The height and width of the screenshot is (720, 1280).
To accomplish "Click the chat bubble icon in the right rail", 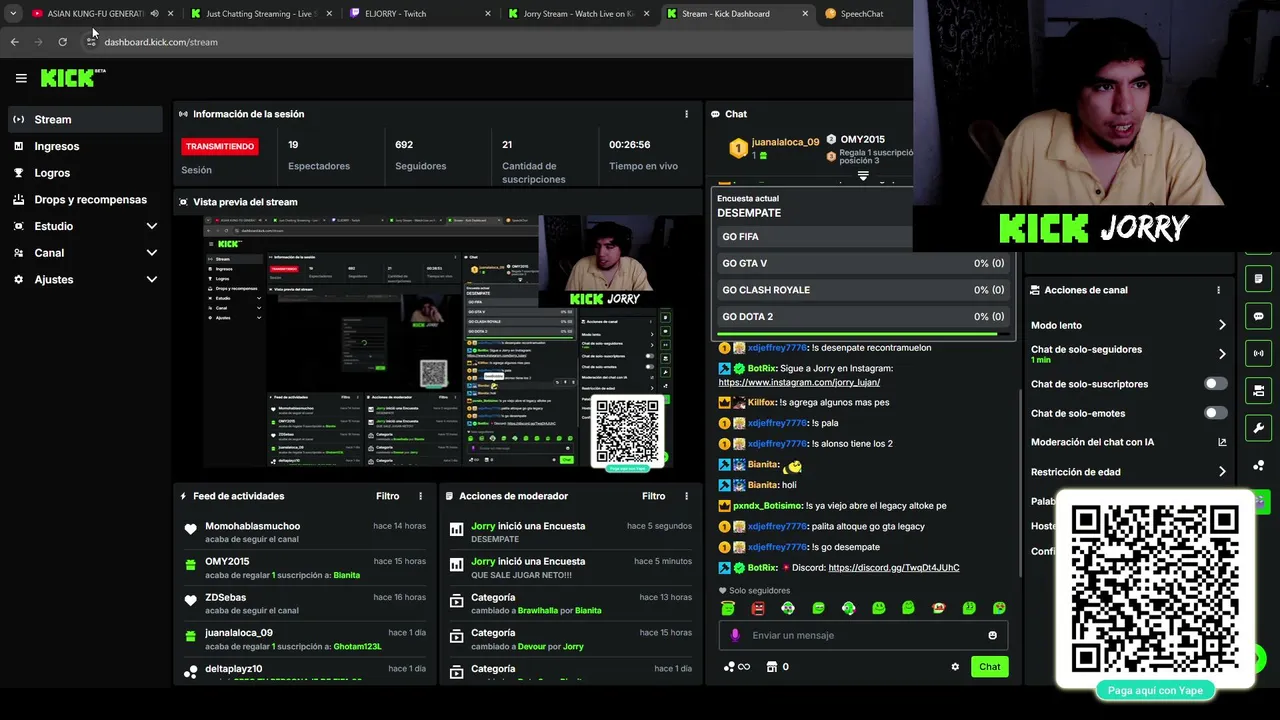I will coord(1258,316).
